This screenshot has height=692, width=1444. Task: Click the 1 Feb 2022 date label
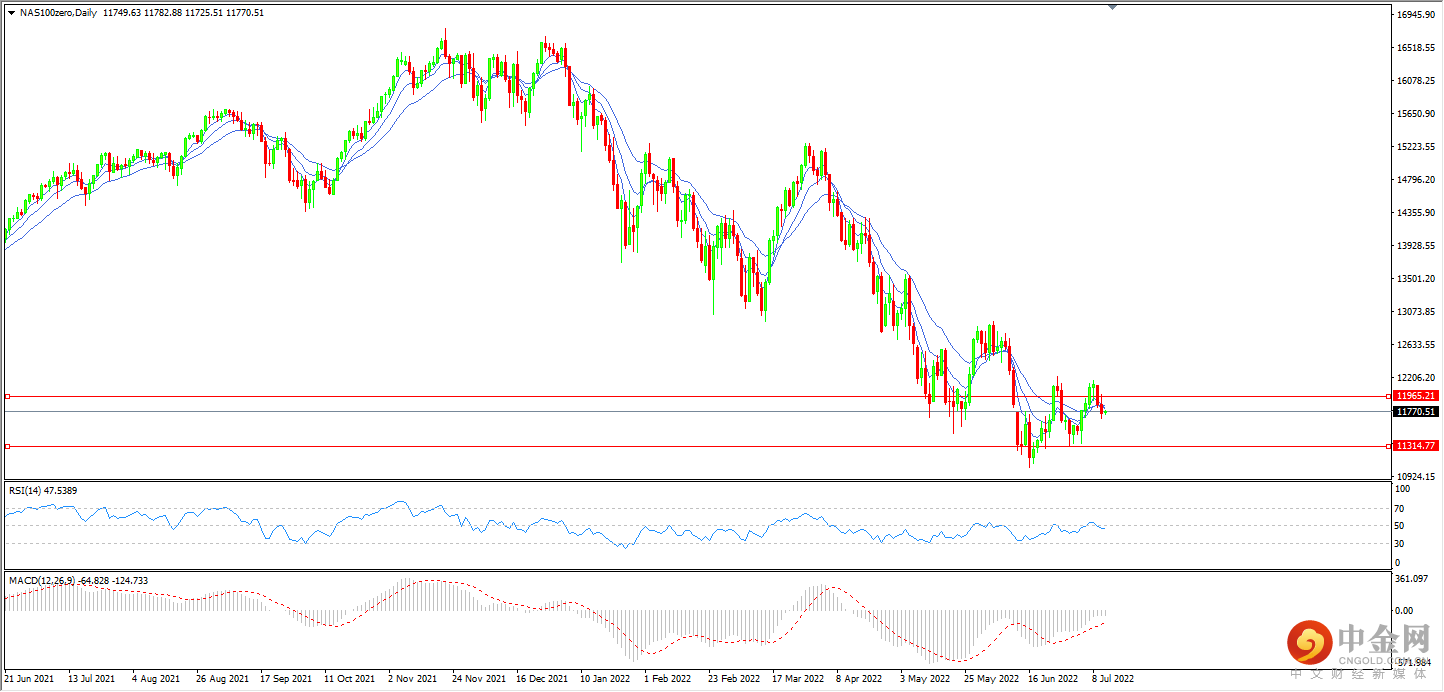coord(667,678)
